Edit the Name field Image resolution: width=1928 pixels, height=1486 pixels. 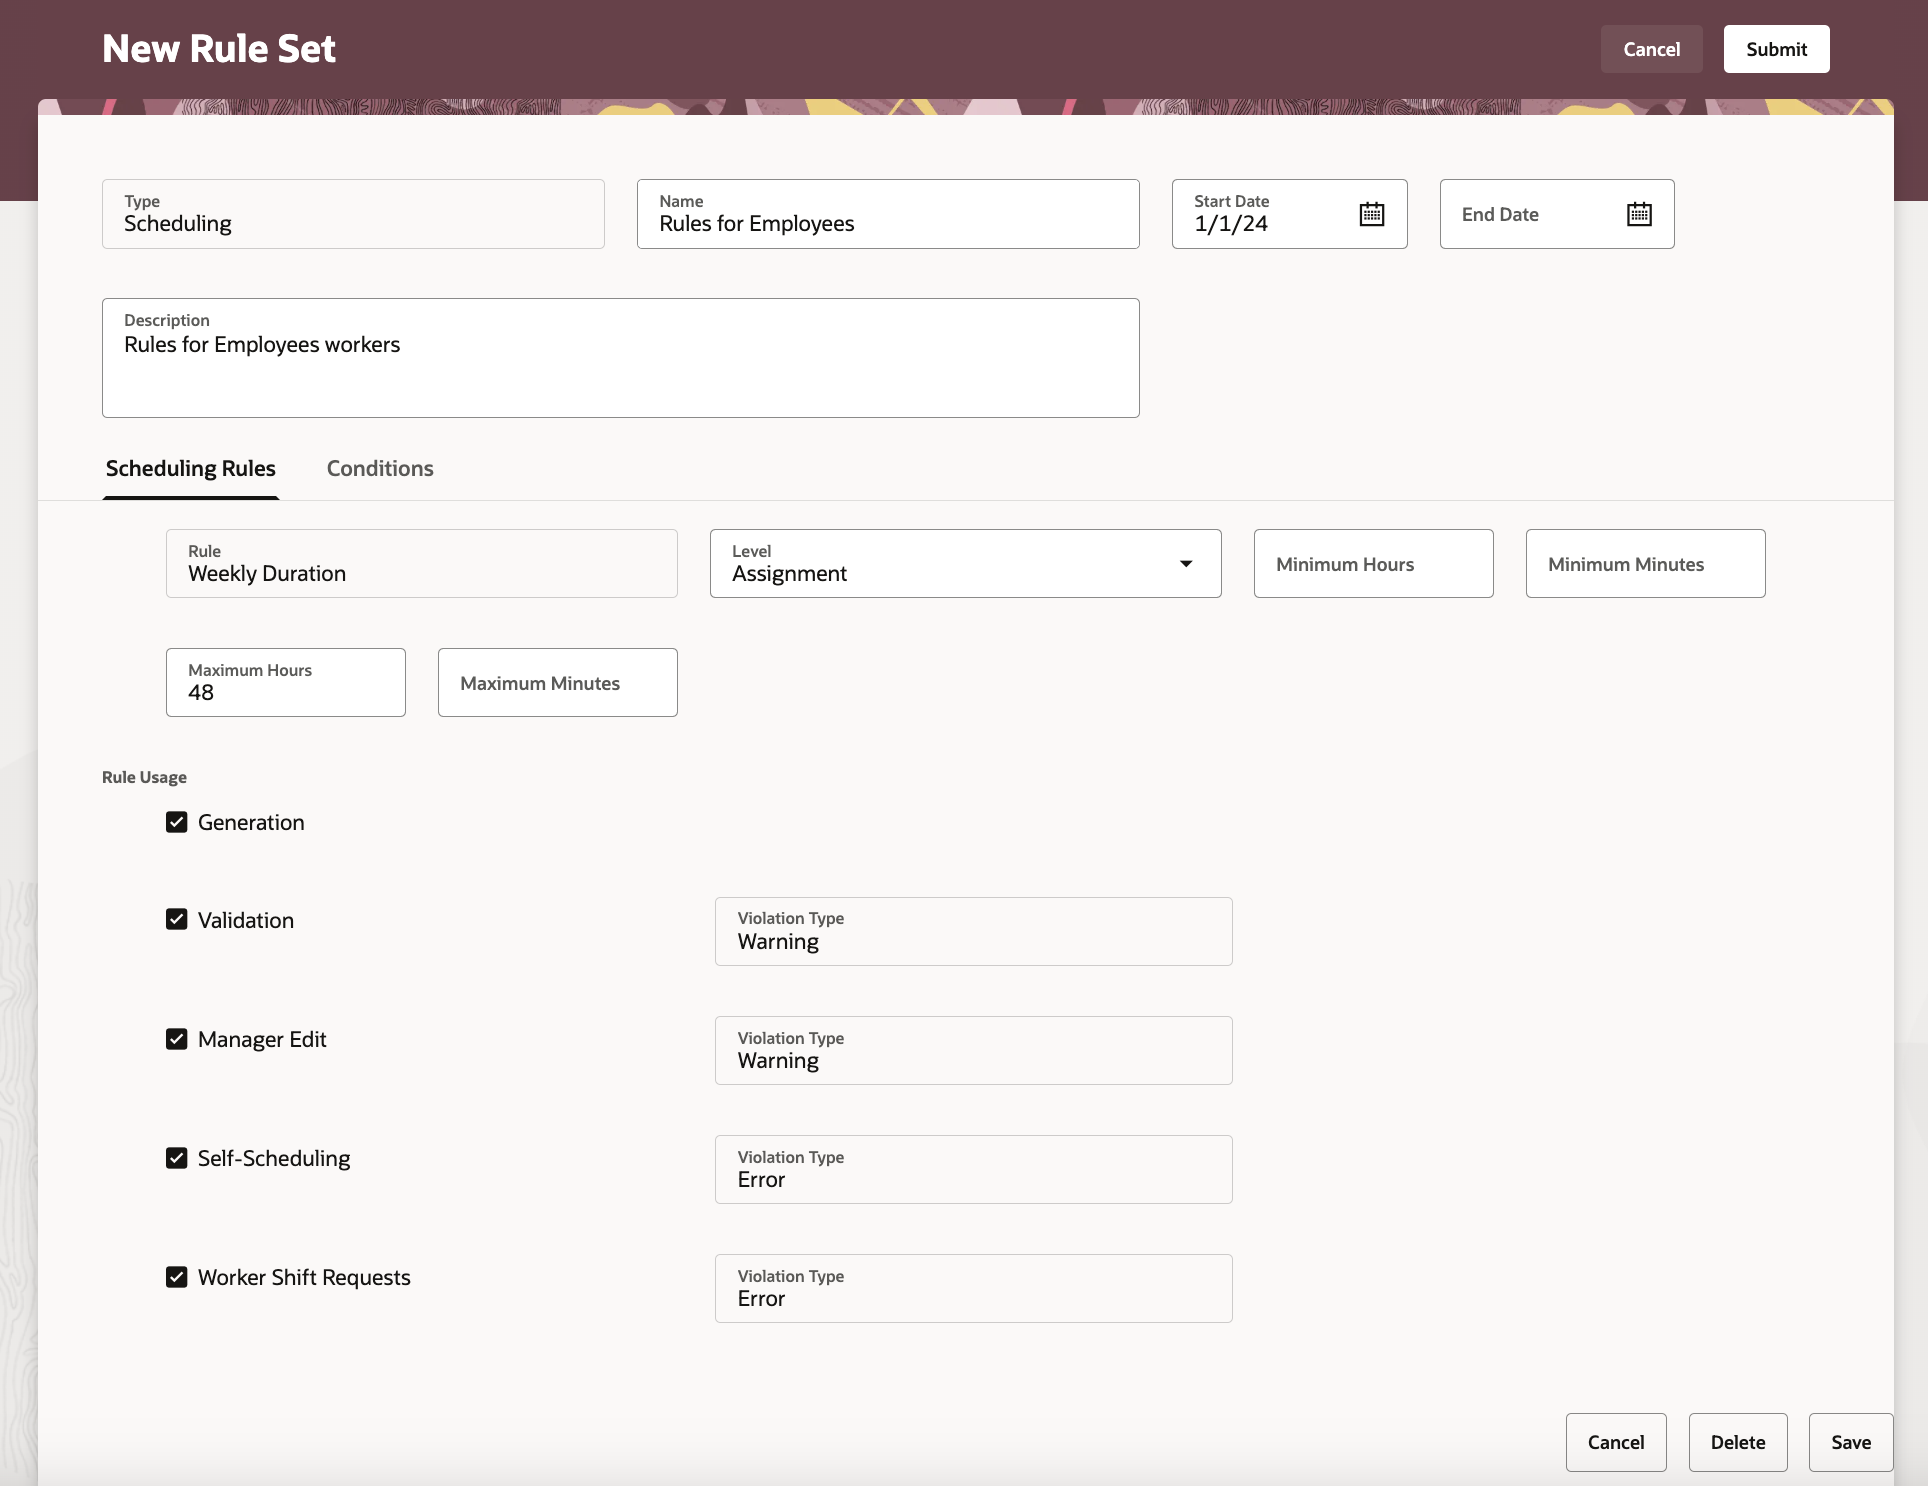pos(887,222)
